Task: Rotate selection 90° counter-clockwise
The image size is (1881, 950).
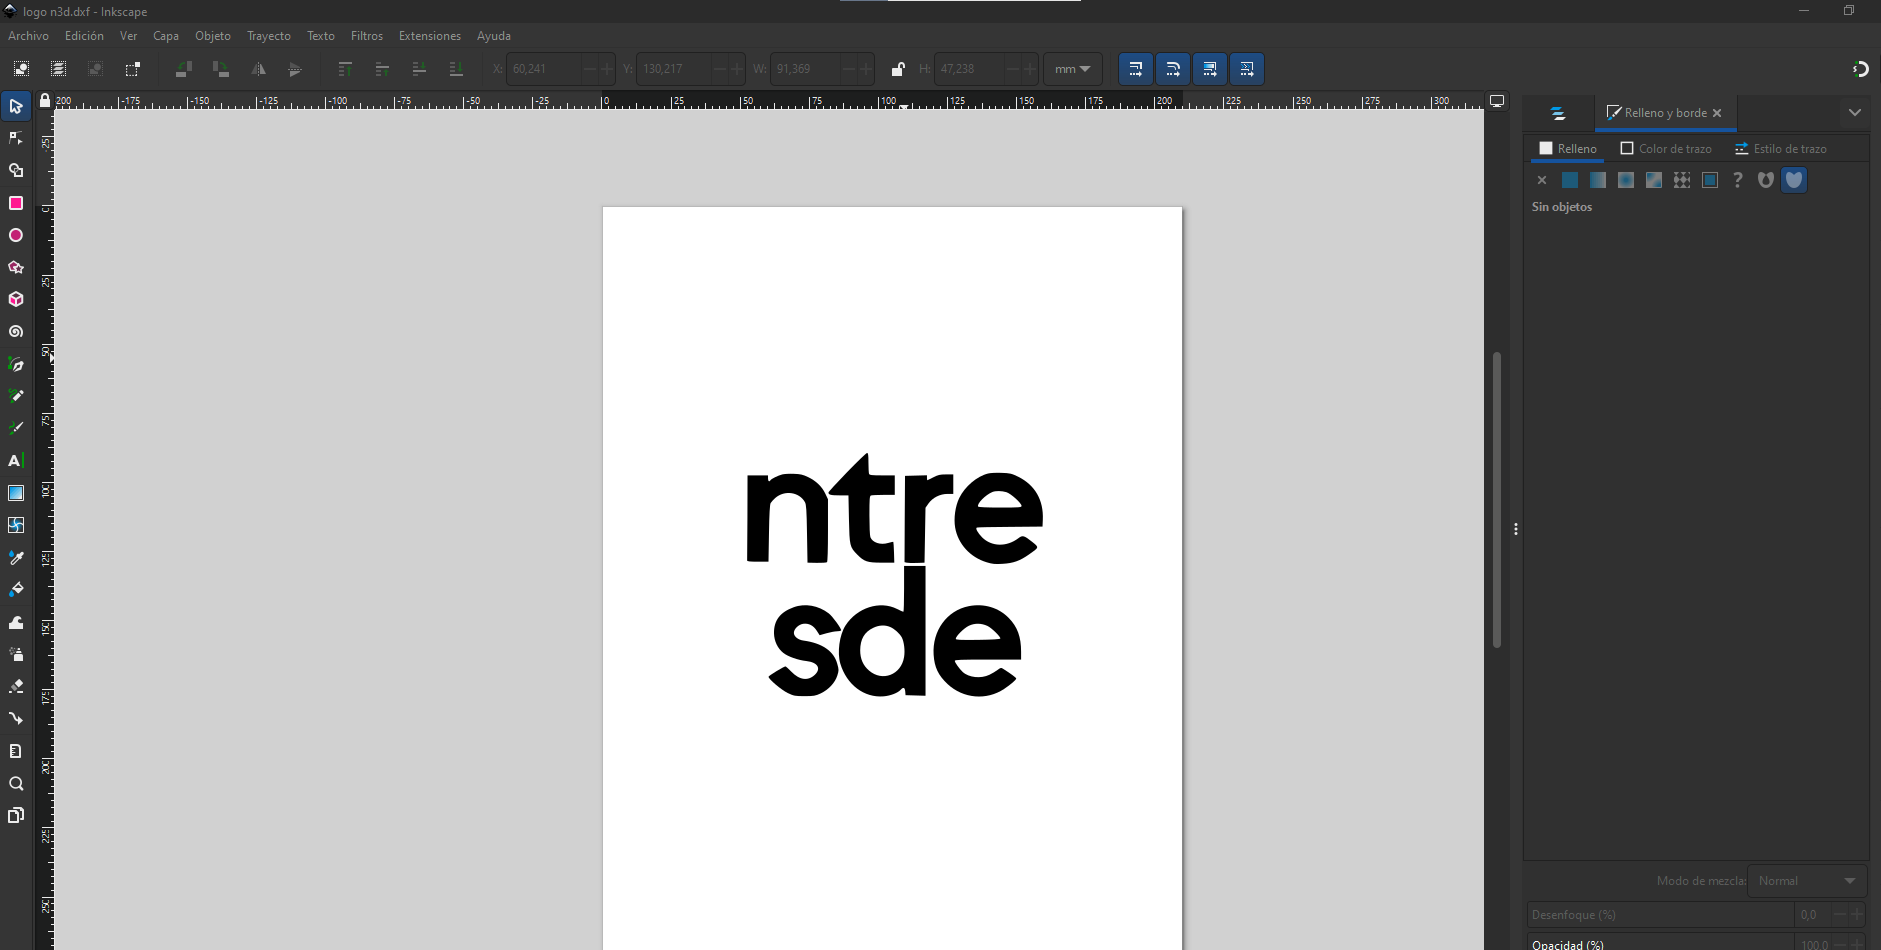Action: (184, 69)
